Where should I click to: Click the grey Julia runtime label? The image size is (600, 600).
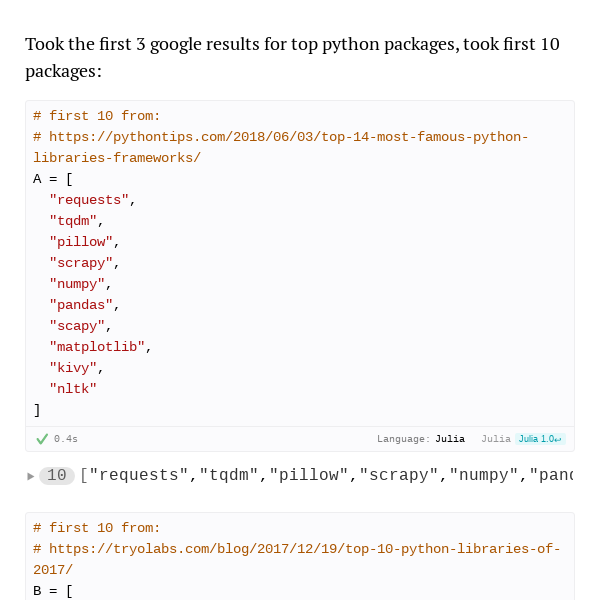coord(496,439)
